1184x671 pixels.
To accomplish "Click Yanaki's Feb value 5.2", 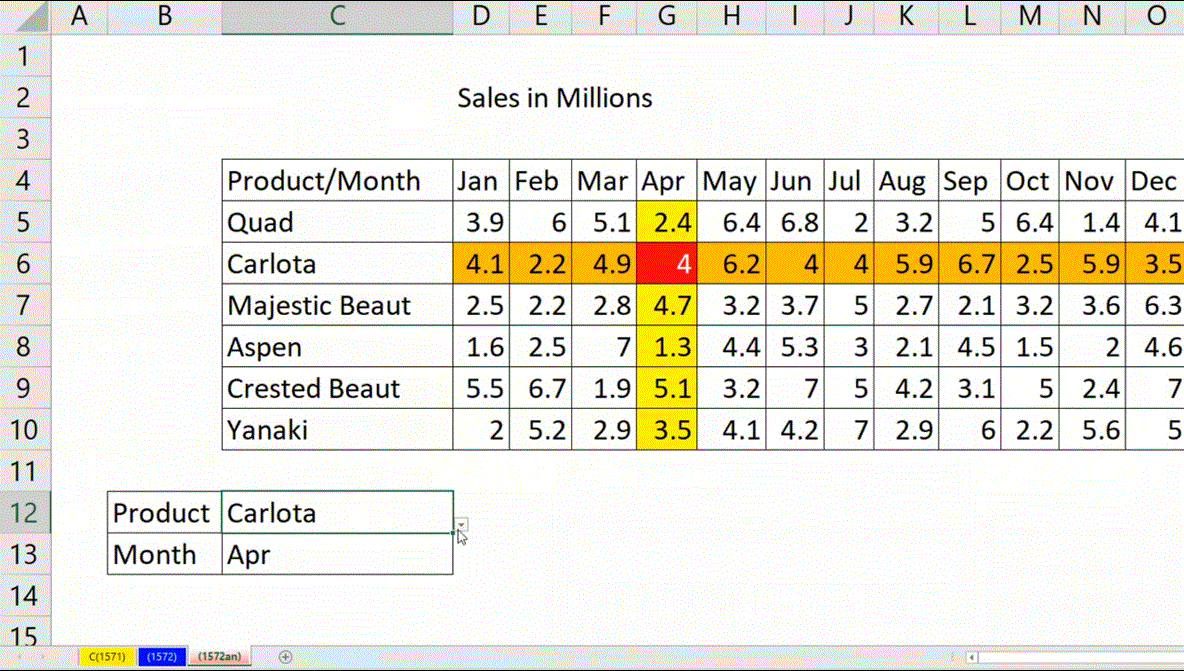I will [x=541, y=429].
